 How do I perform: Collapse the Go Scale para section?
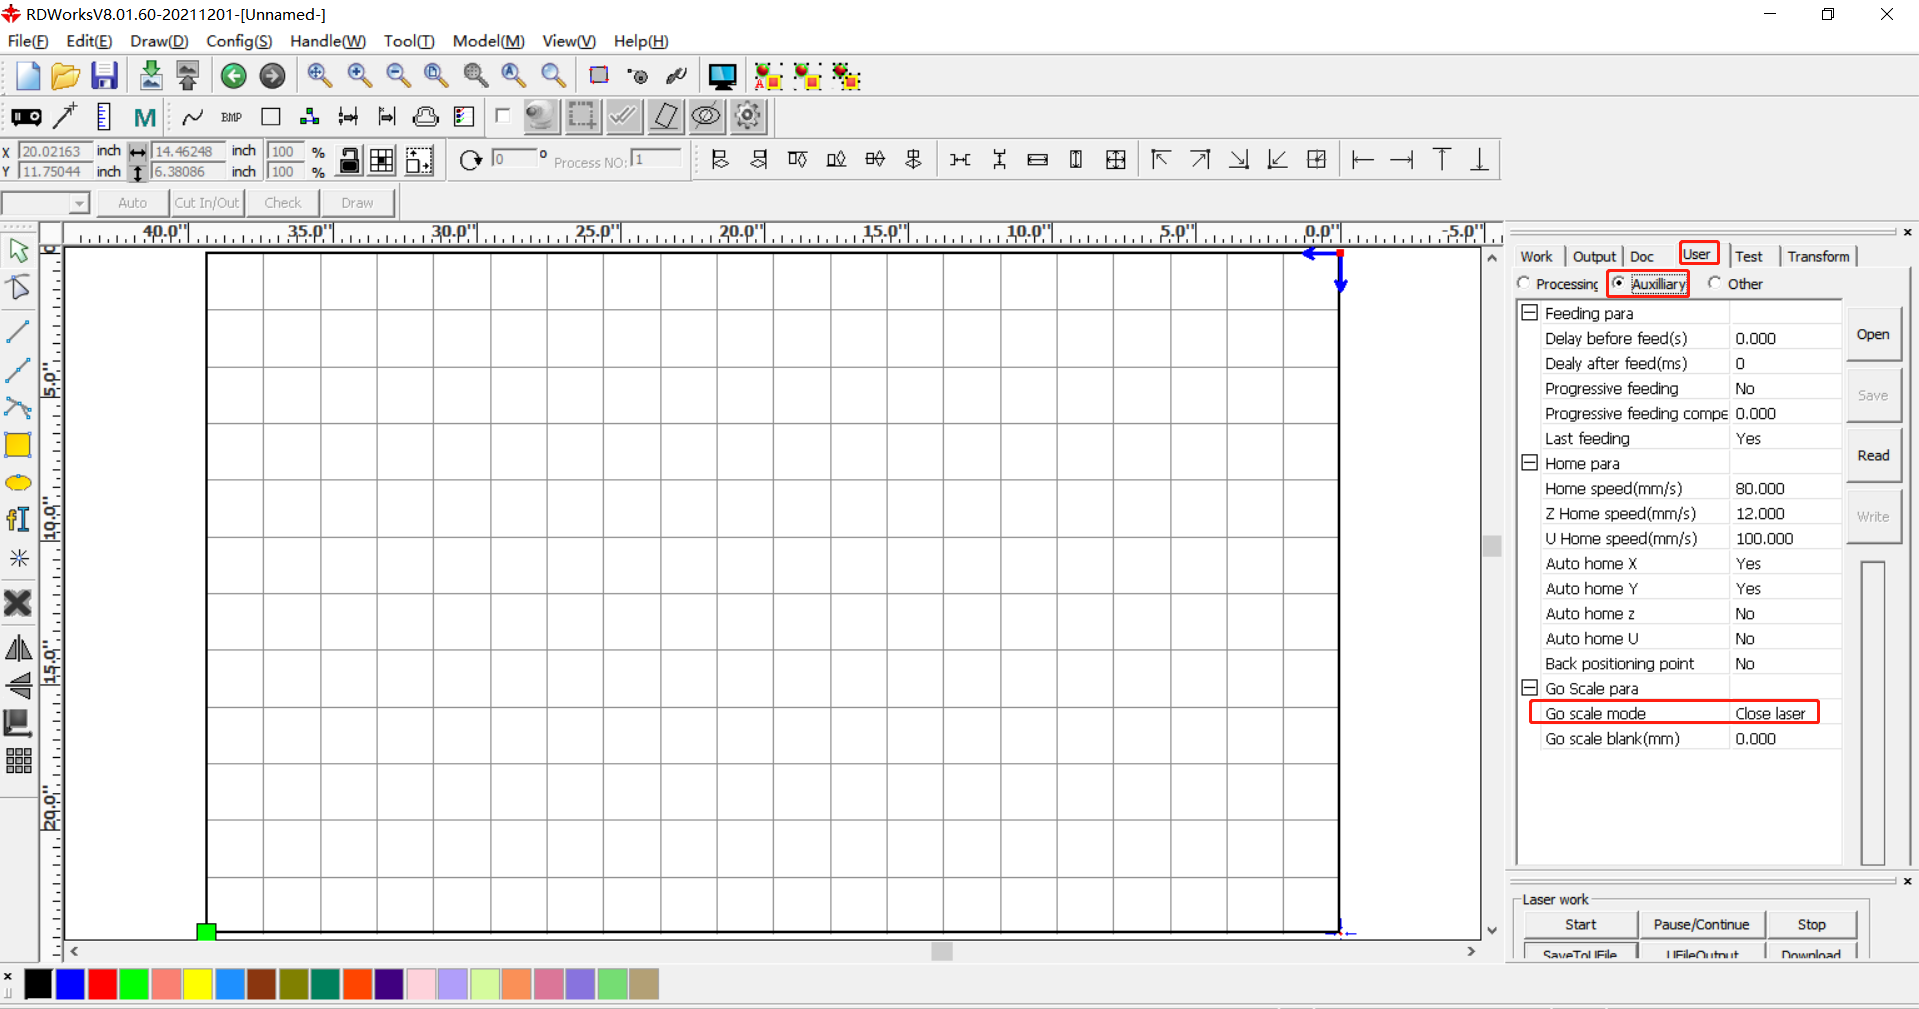tap(1529, 688)
